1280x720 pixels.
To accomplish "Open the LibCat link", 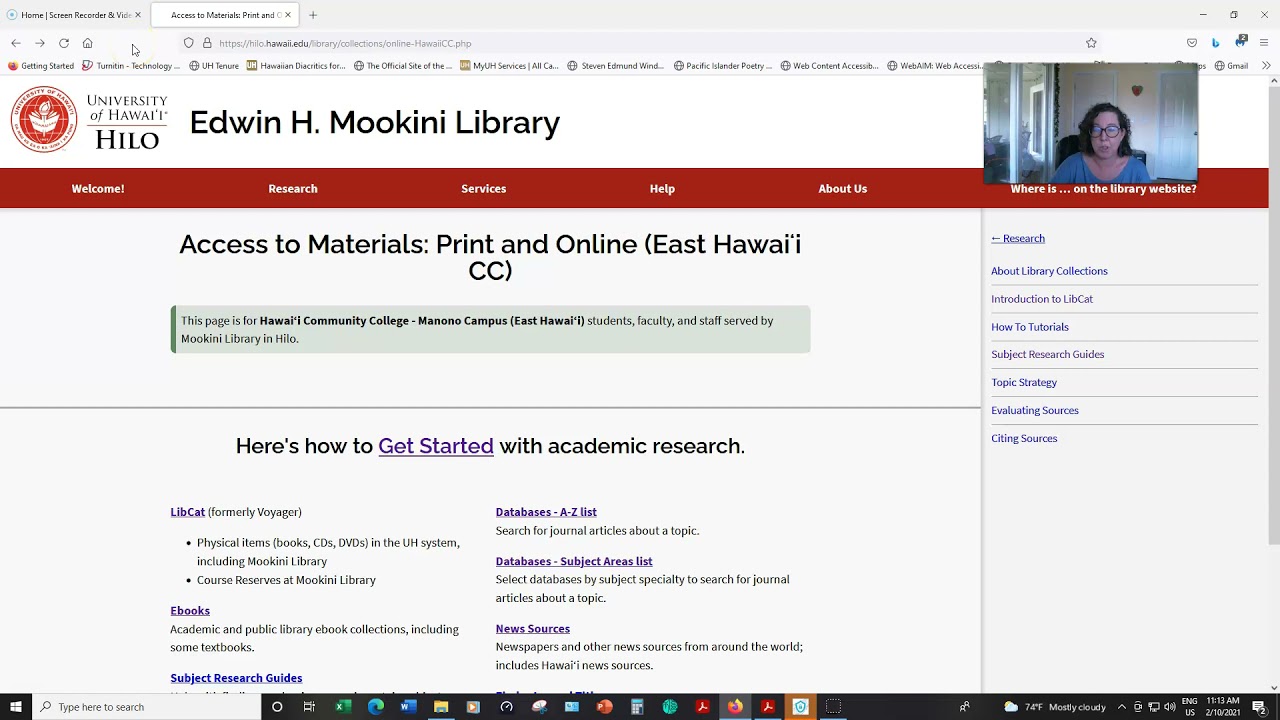I will pos(187,512).
